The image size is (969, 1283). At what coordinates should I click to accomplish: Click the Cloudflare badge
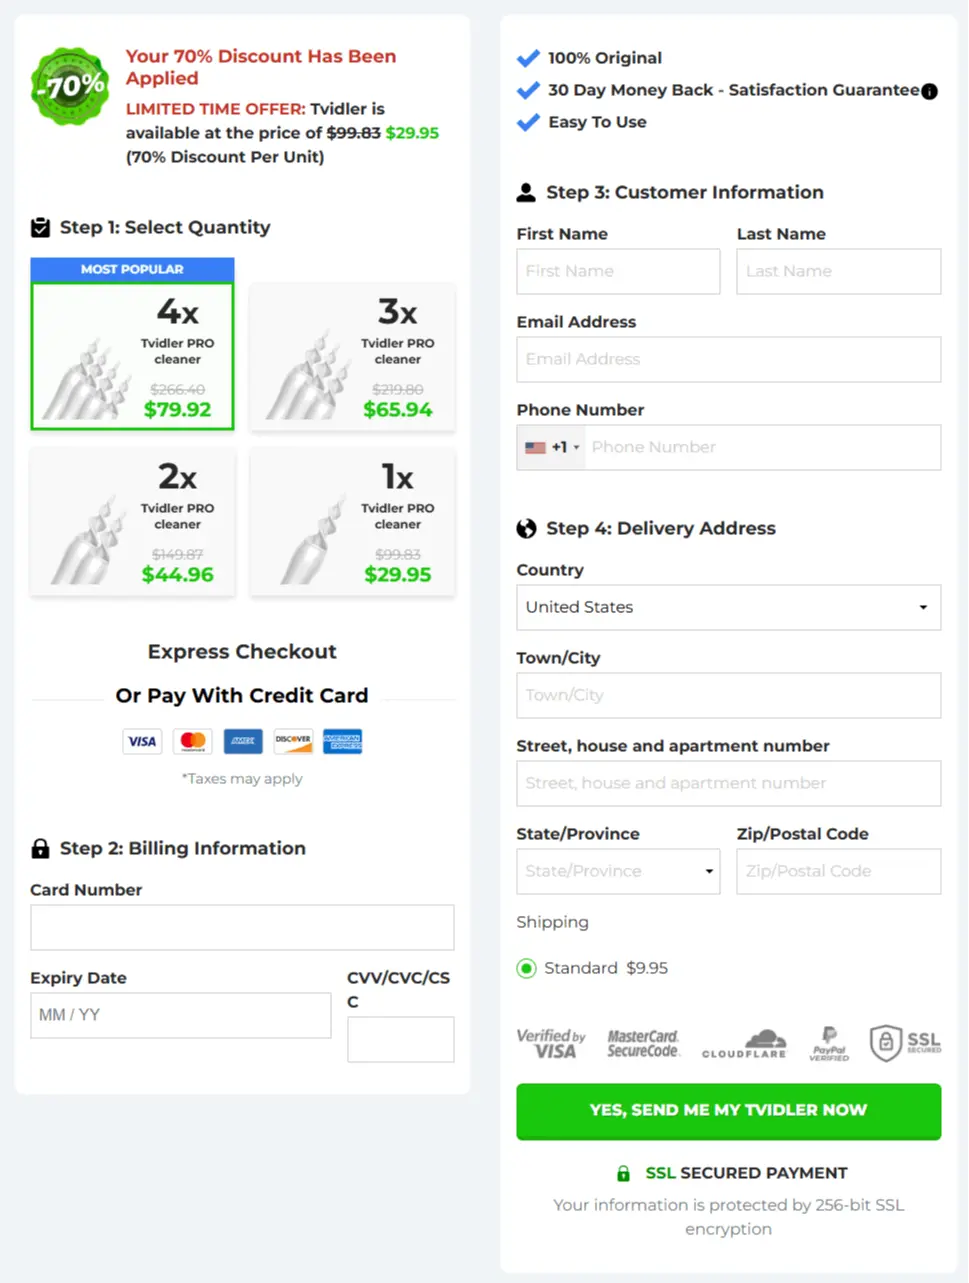[745, 1043]
